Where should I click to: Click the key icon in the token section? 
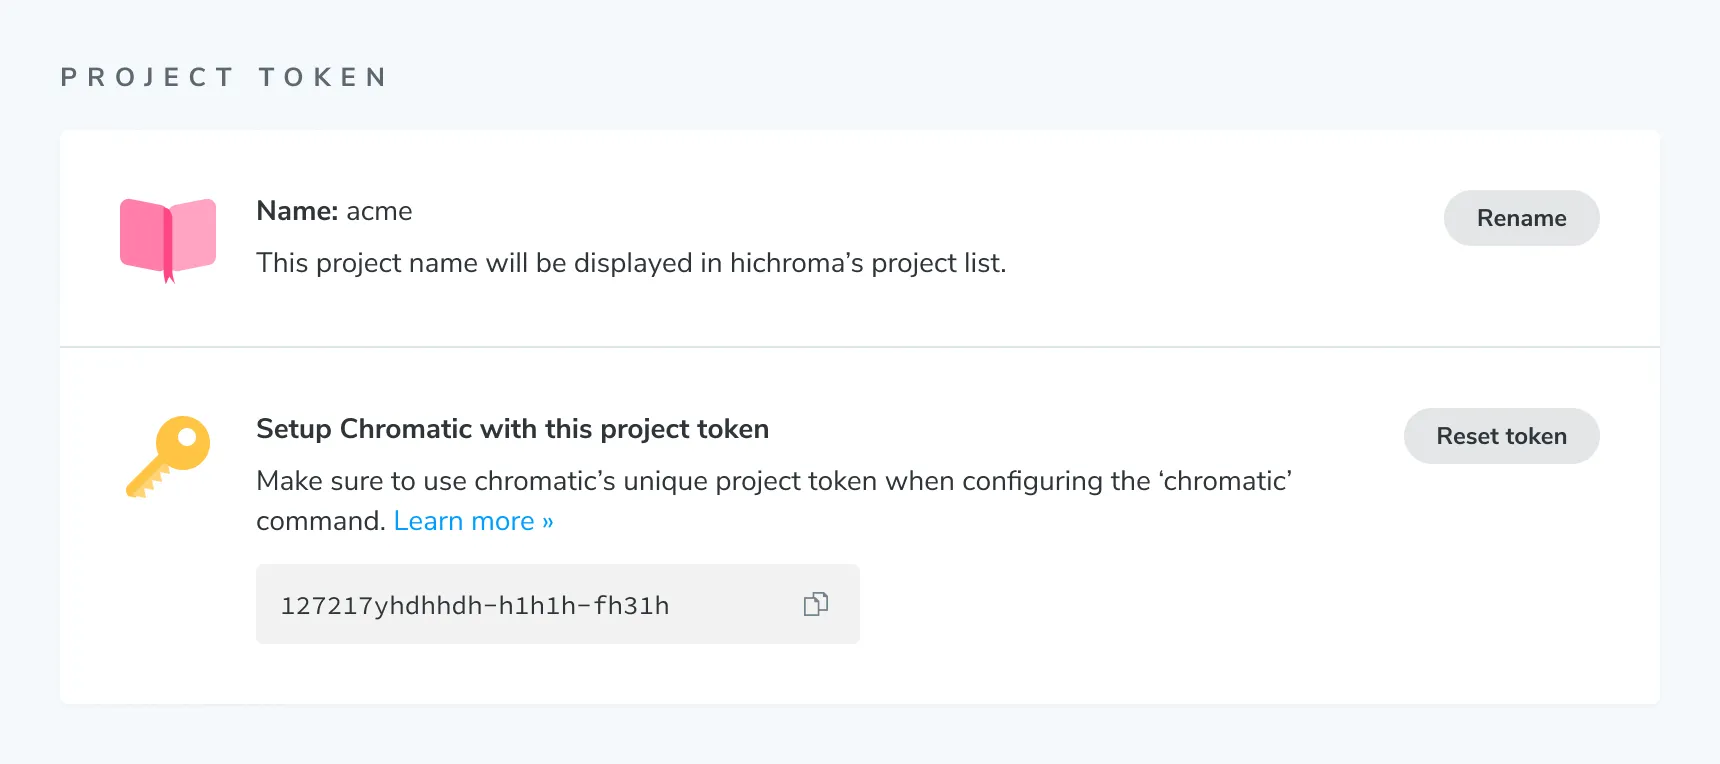click(167, 457)
